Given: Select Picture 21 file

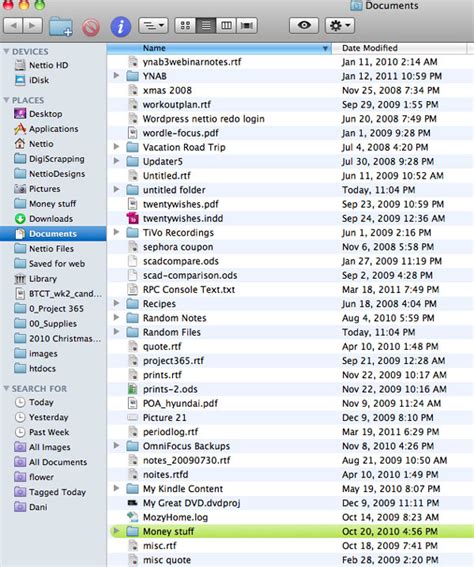Looking at the screenshot, I should click(x=165, y=418).
